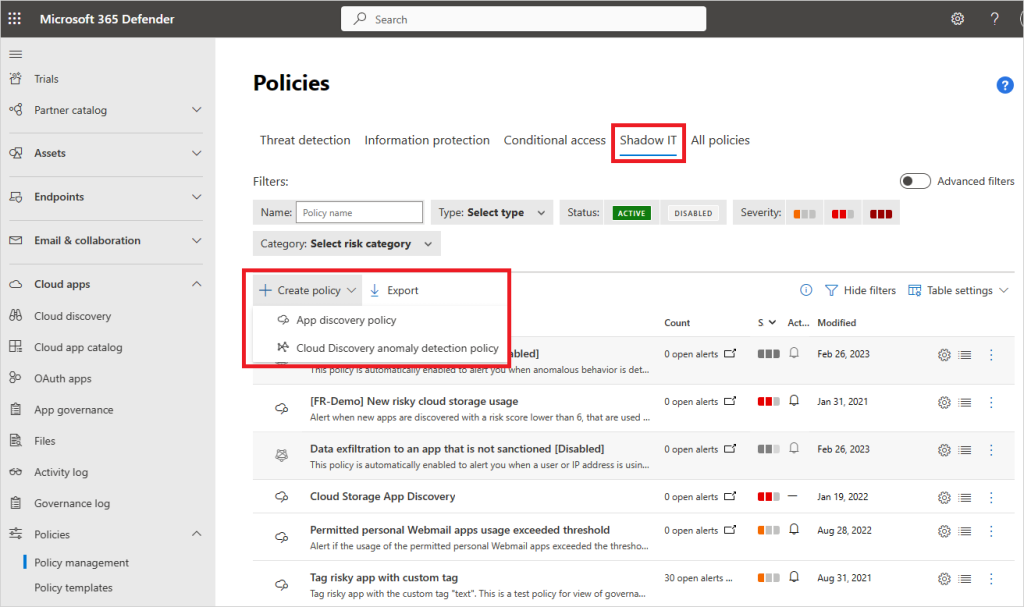The width and height of the screenshot is (1024, 607).
Task: Click more options for Tag risky app policy
Action: pyautogui.click(x=991, y=578)
